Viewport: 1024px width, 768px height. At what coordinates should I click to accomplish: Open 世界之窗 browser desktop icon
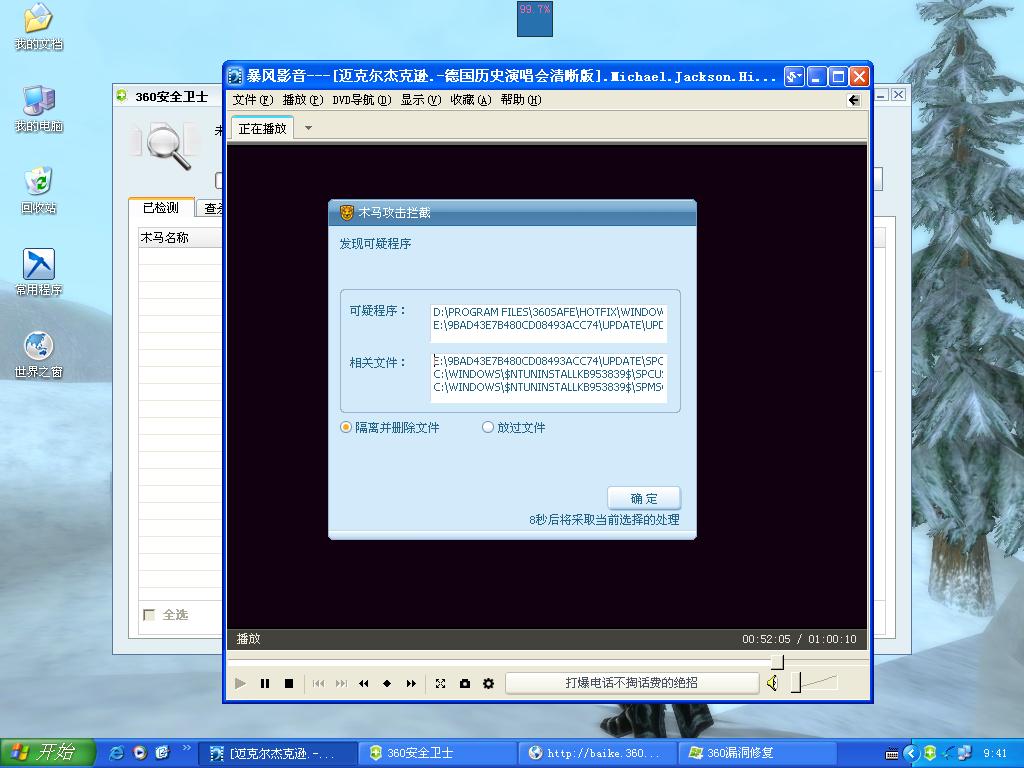click(x=39, y=355)
